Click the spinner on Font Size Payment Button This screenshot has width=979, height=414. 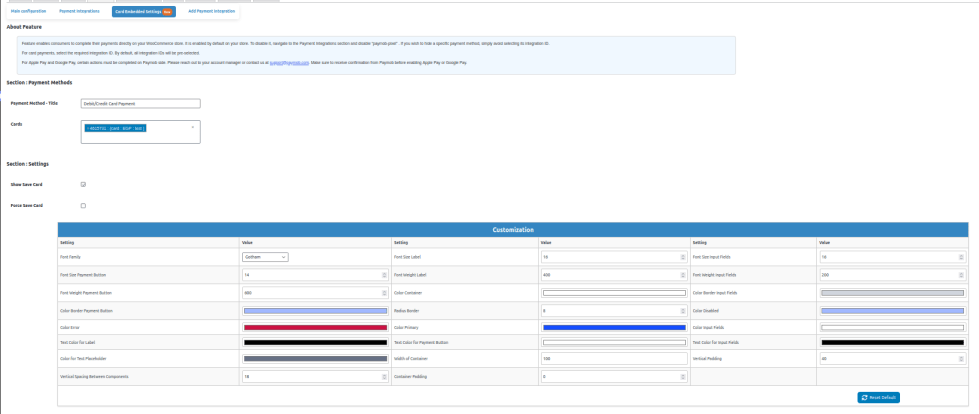click(385, 274)
